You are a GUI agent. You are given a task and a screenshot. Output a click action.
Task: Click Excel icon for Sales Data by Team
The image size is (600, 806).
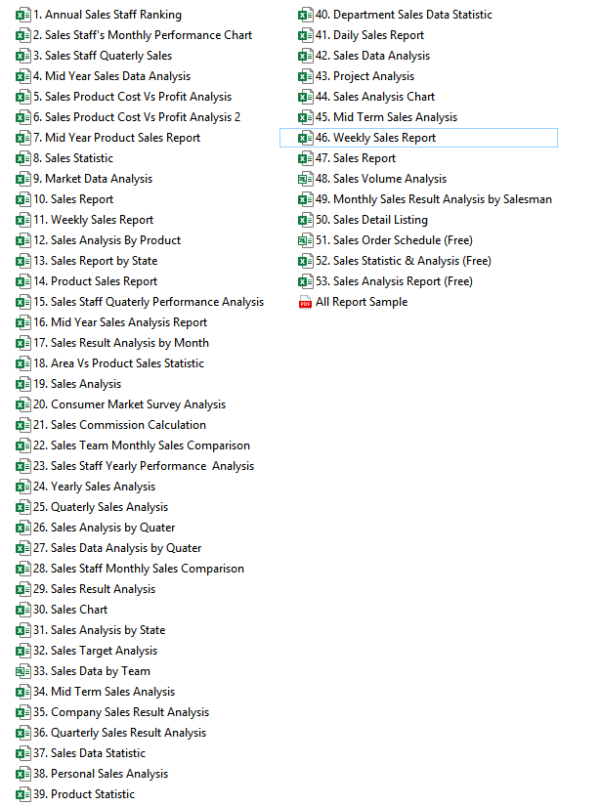[x=23, y=671]
